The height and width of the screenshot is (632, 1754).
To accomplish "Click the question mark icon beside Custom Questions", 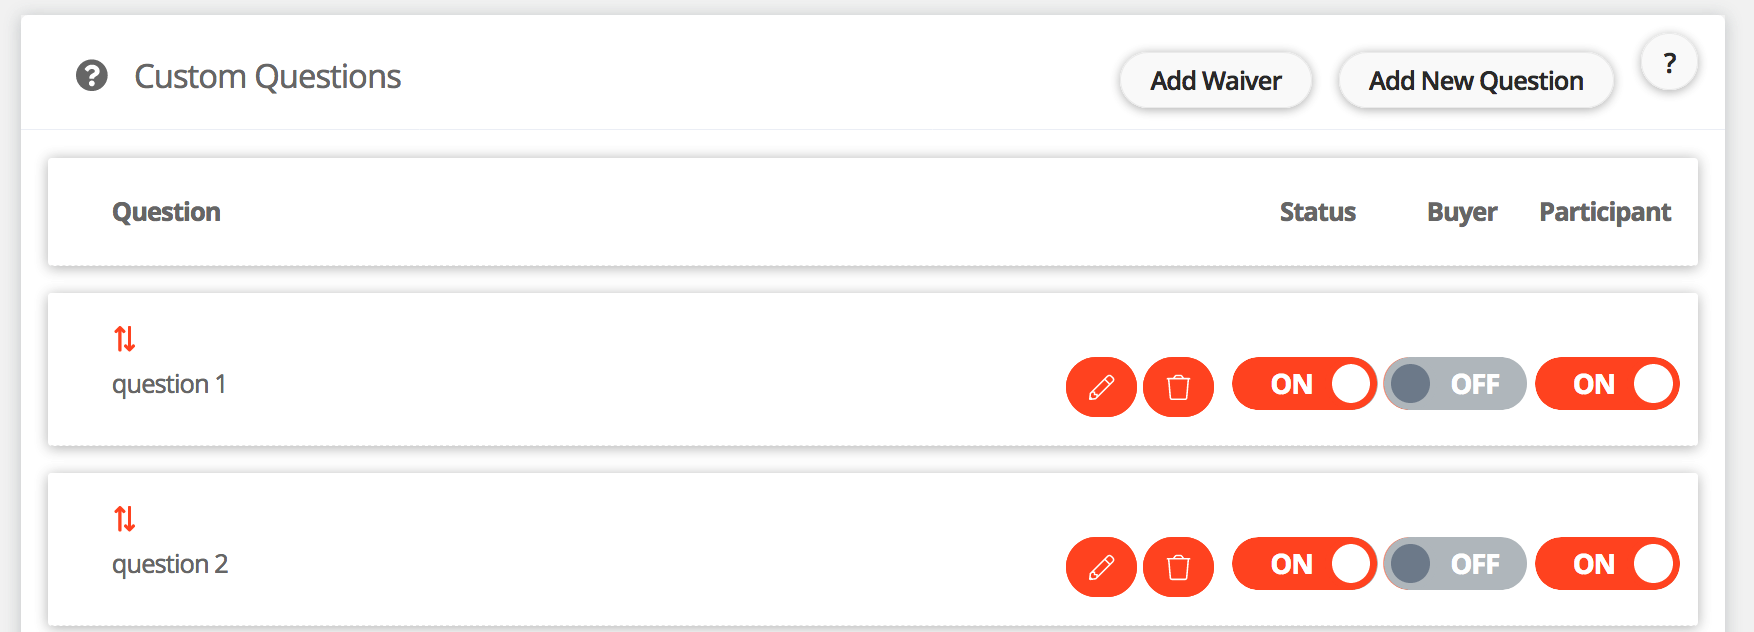I will point(92,76).
